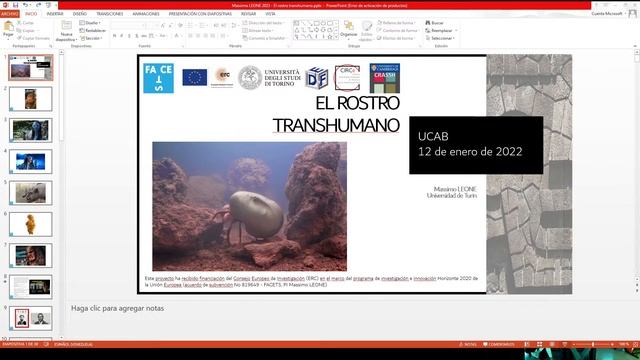Open the Relleno de forma dropdown
640x360 pixels.
(396, 23)
